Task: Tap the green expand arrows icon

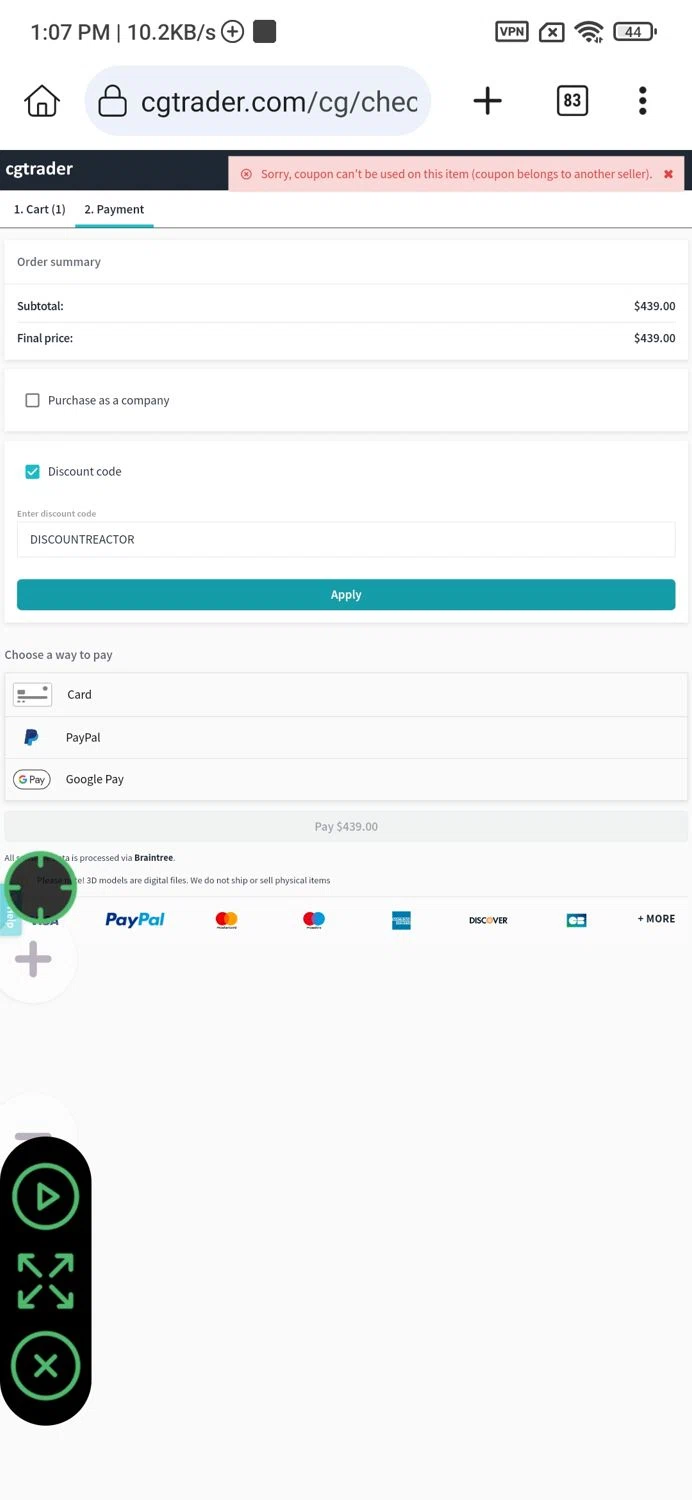Action: (45, 1281)
